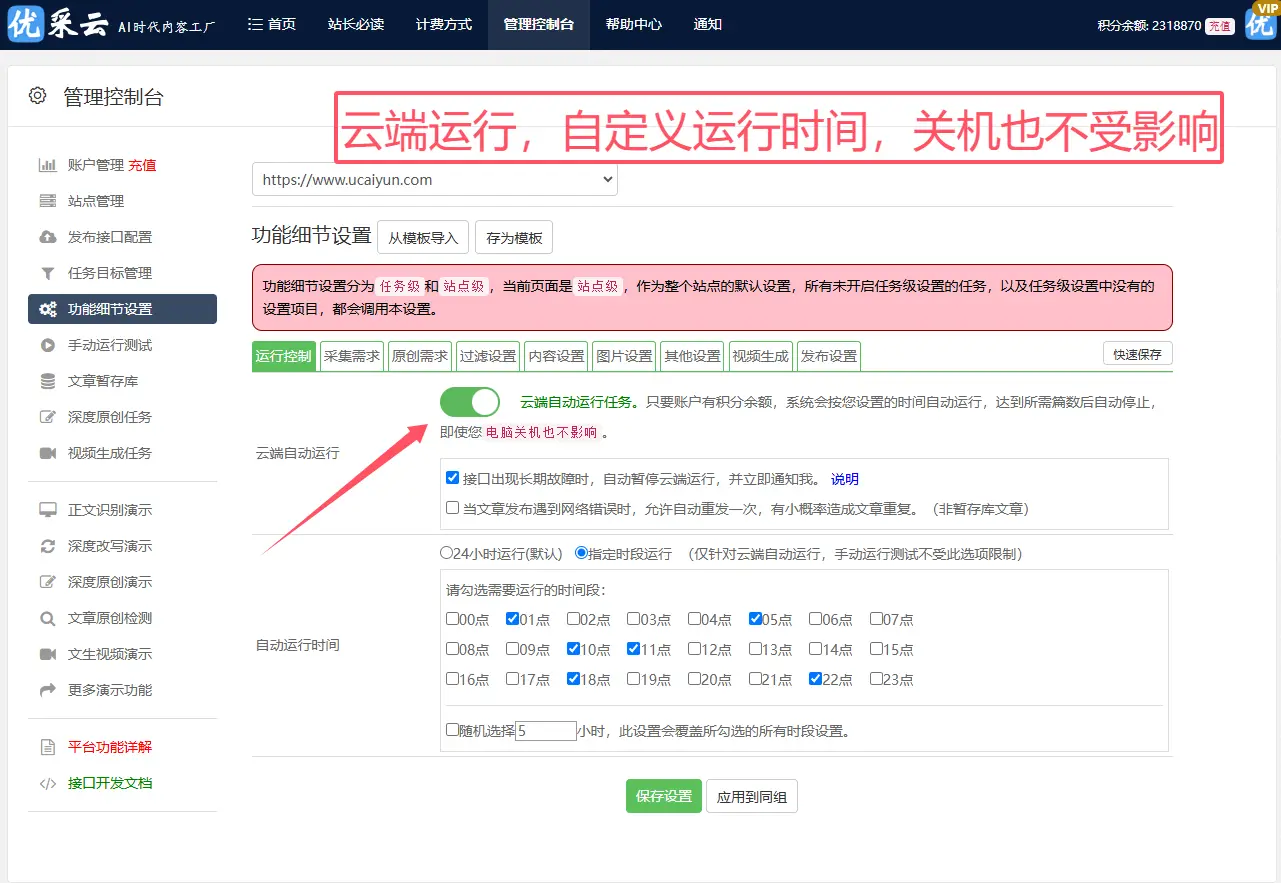This screenshot has width=1281, height=883.
Task: Click the funnel icon beside 任务目标管理
Action: click(x=47, y=273)
